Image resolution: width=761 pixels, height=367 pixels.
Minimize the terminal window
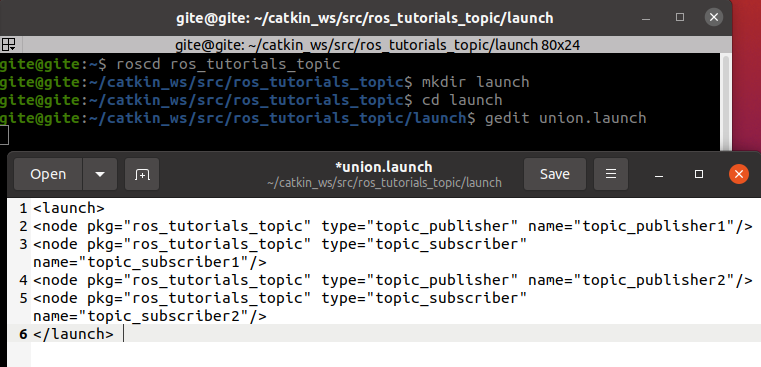click(645, 18)
